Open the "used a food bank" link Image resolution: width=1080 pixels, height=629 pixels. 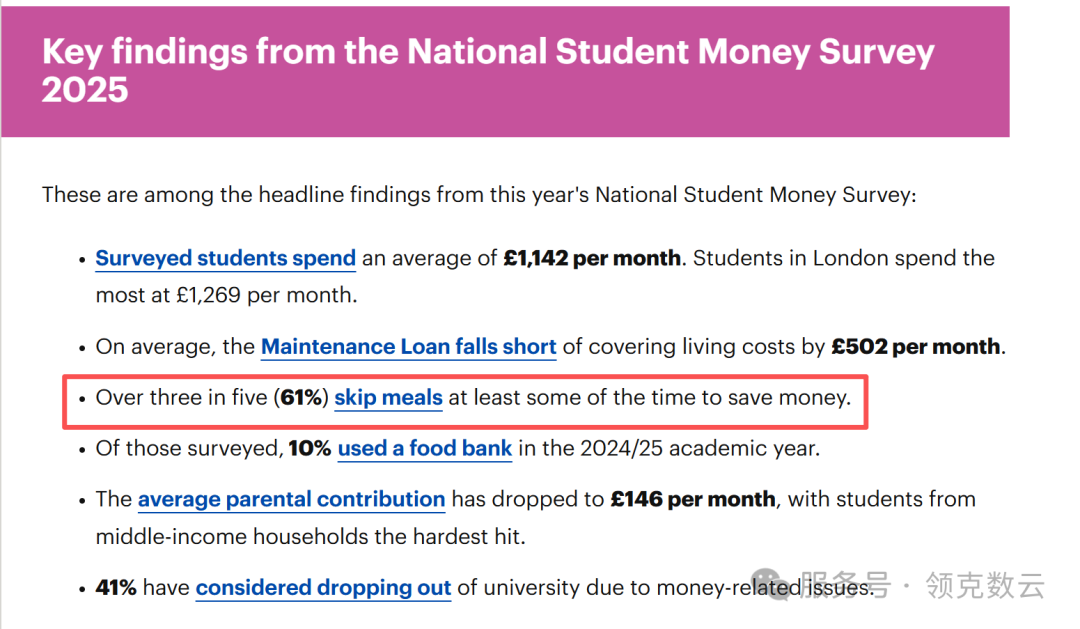(x=424, y=449)
